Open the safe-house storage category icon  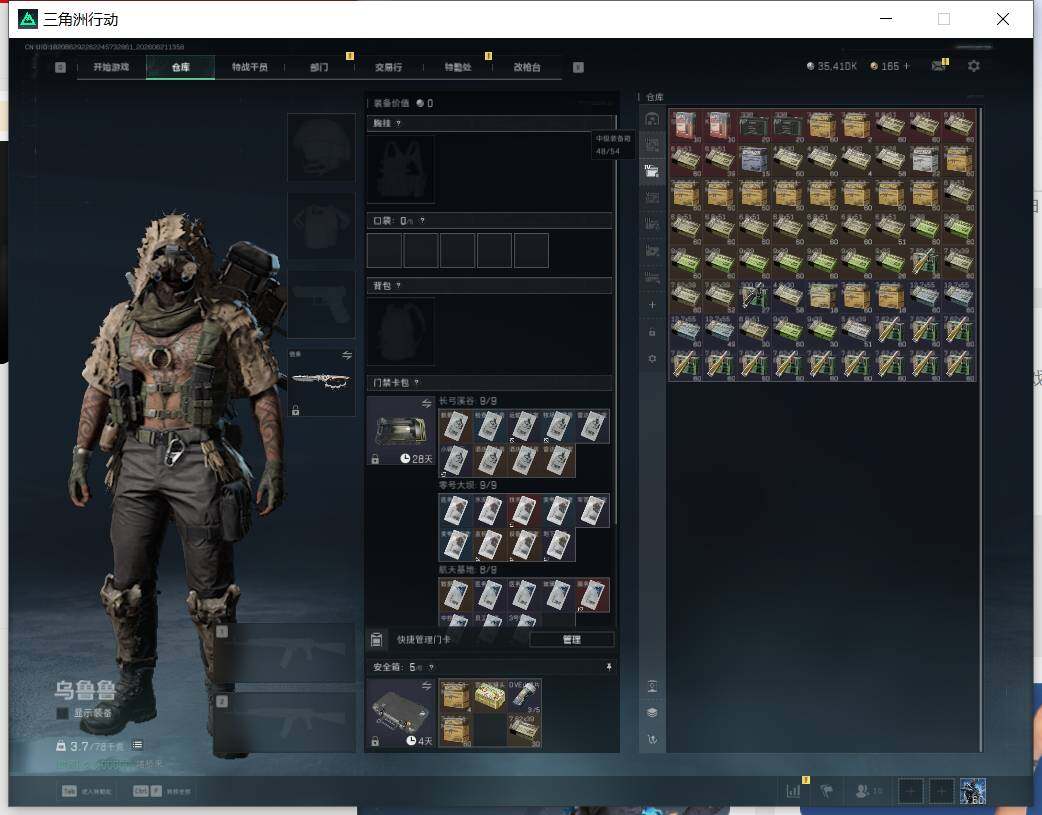click(x=652, y=119)
